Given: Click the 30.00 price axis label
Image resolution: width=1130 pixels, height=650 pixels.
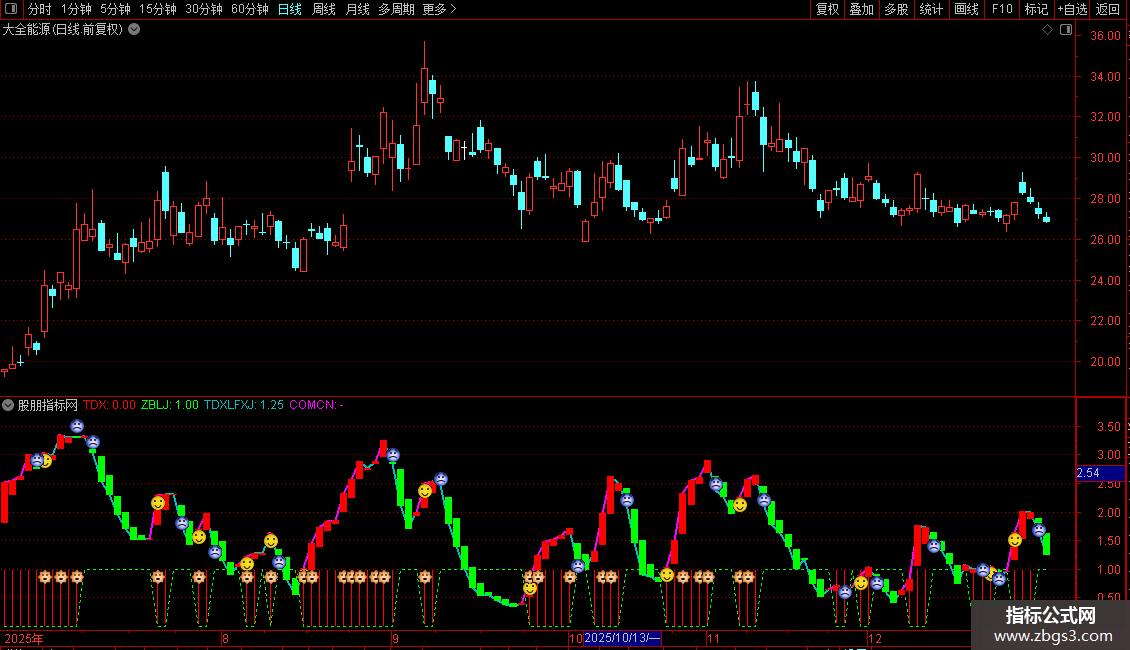Looking at the screenshot, I should (x=1105, y=158).
